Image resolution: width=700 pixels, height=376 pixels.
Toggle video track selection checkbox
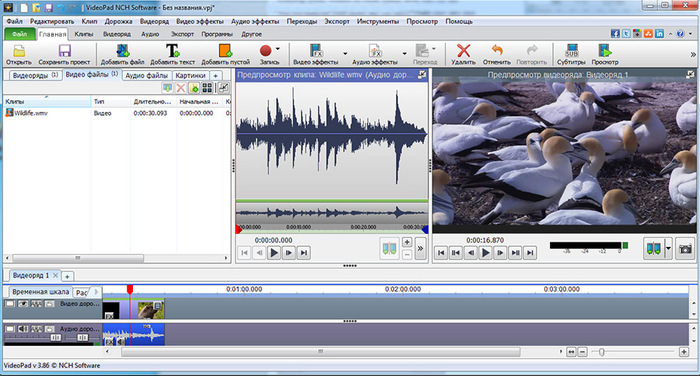click(10, 304)
